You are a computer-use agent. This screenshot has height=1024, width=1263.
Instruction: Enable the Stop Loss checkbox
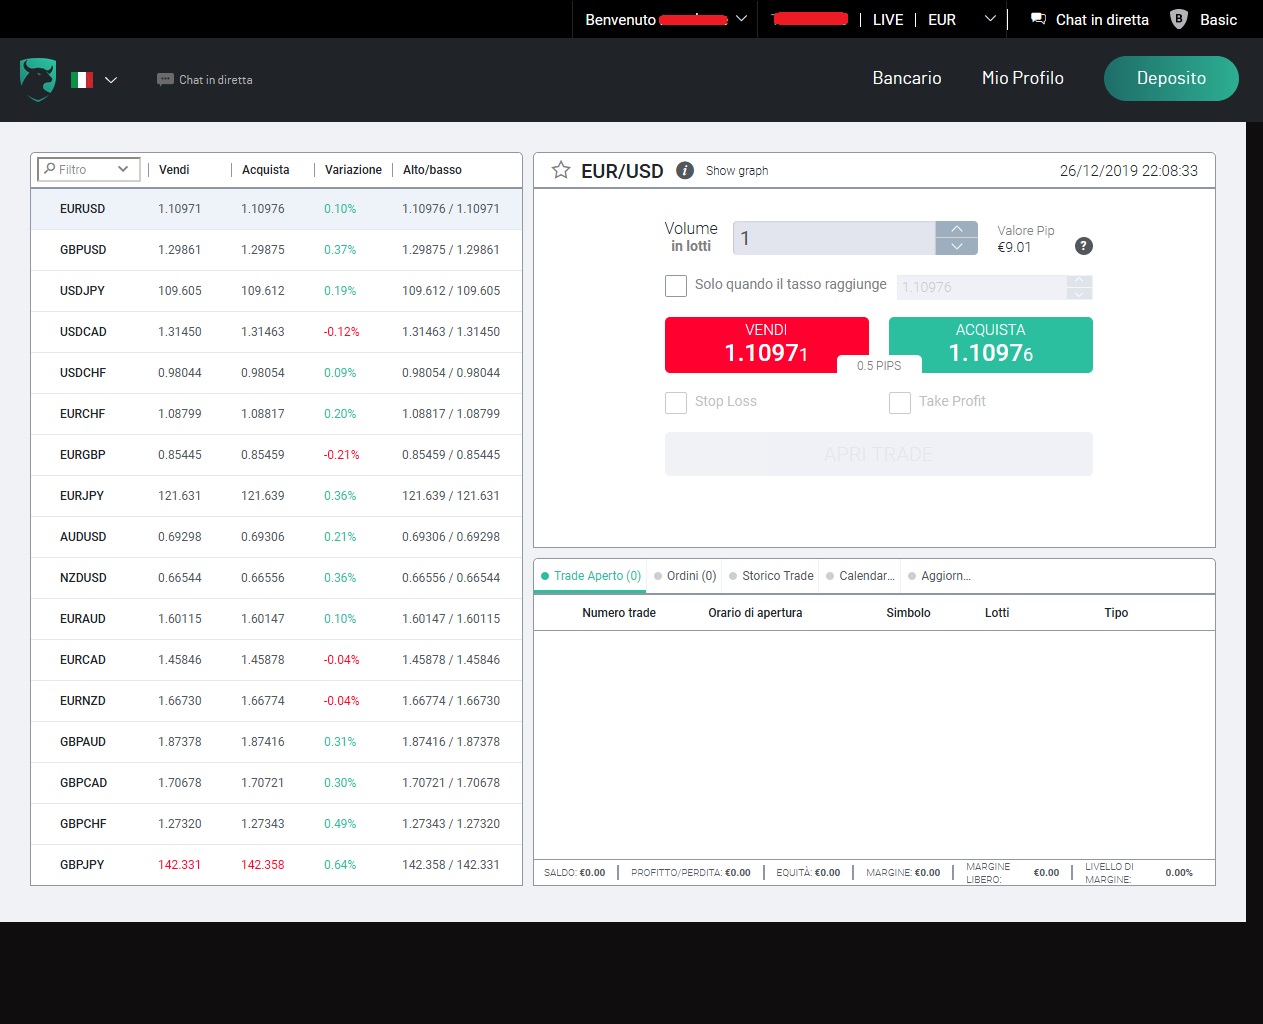pos(676,402)
